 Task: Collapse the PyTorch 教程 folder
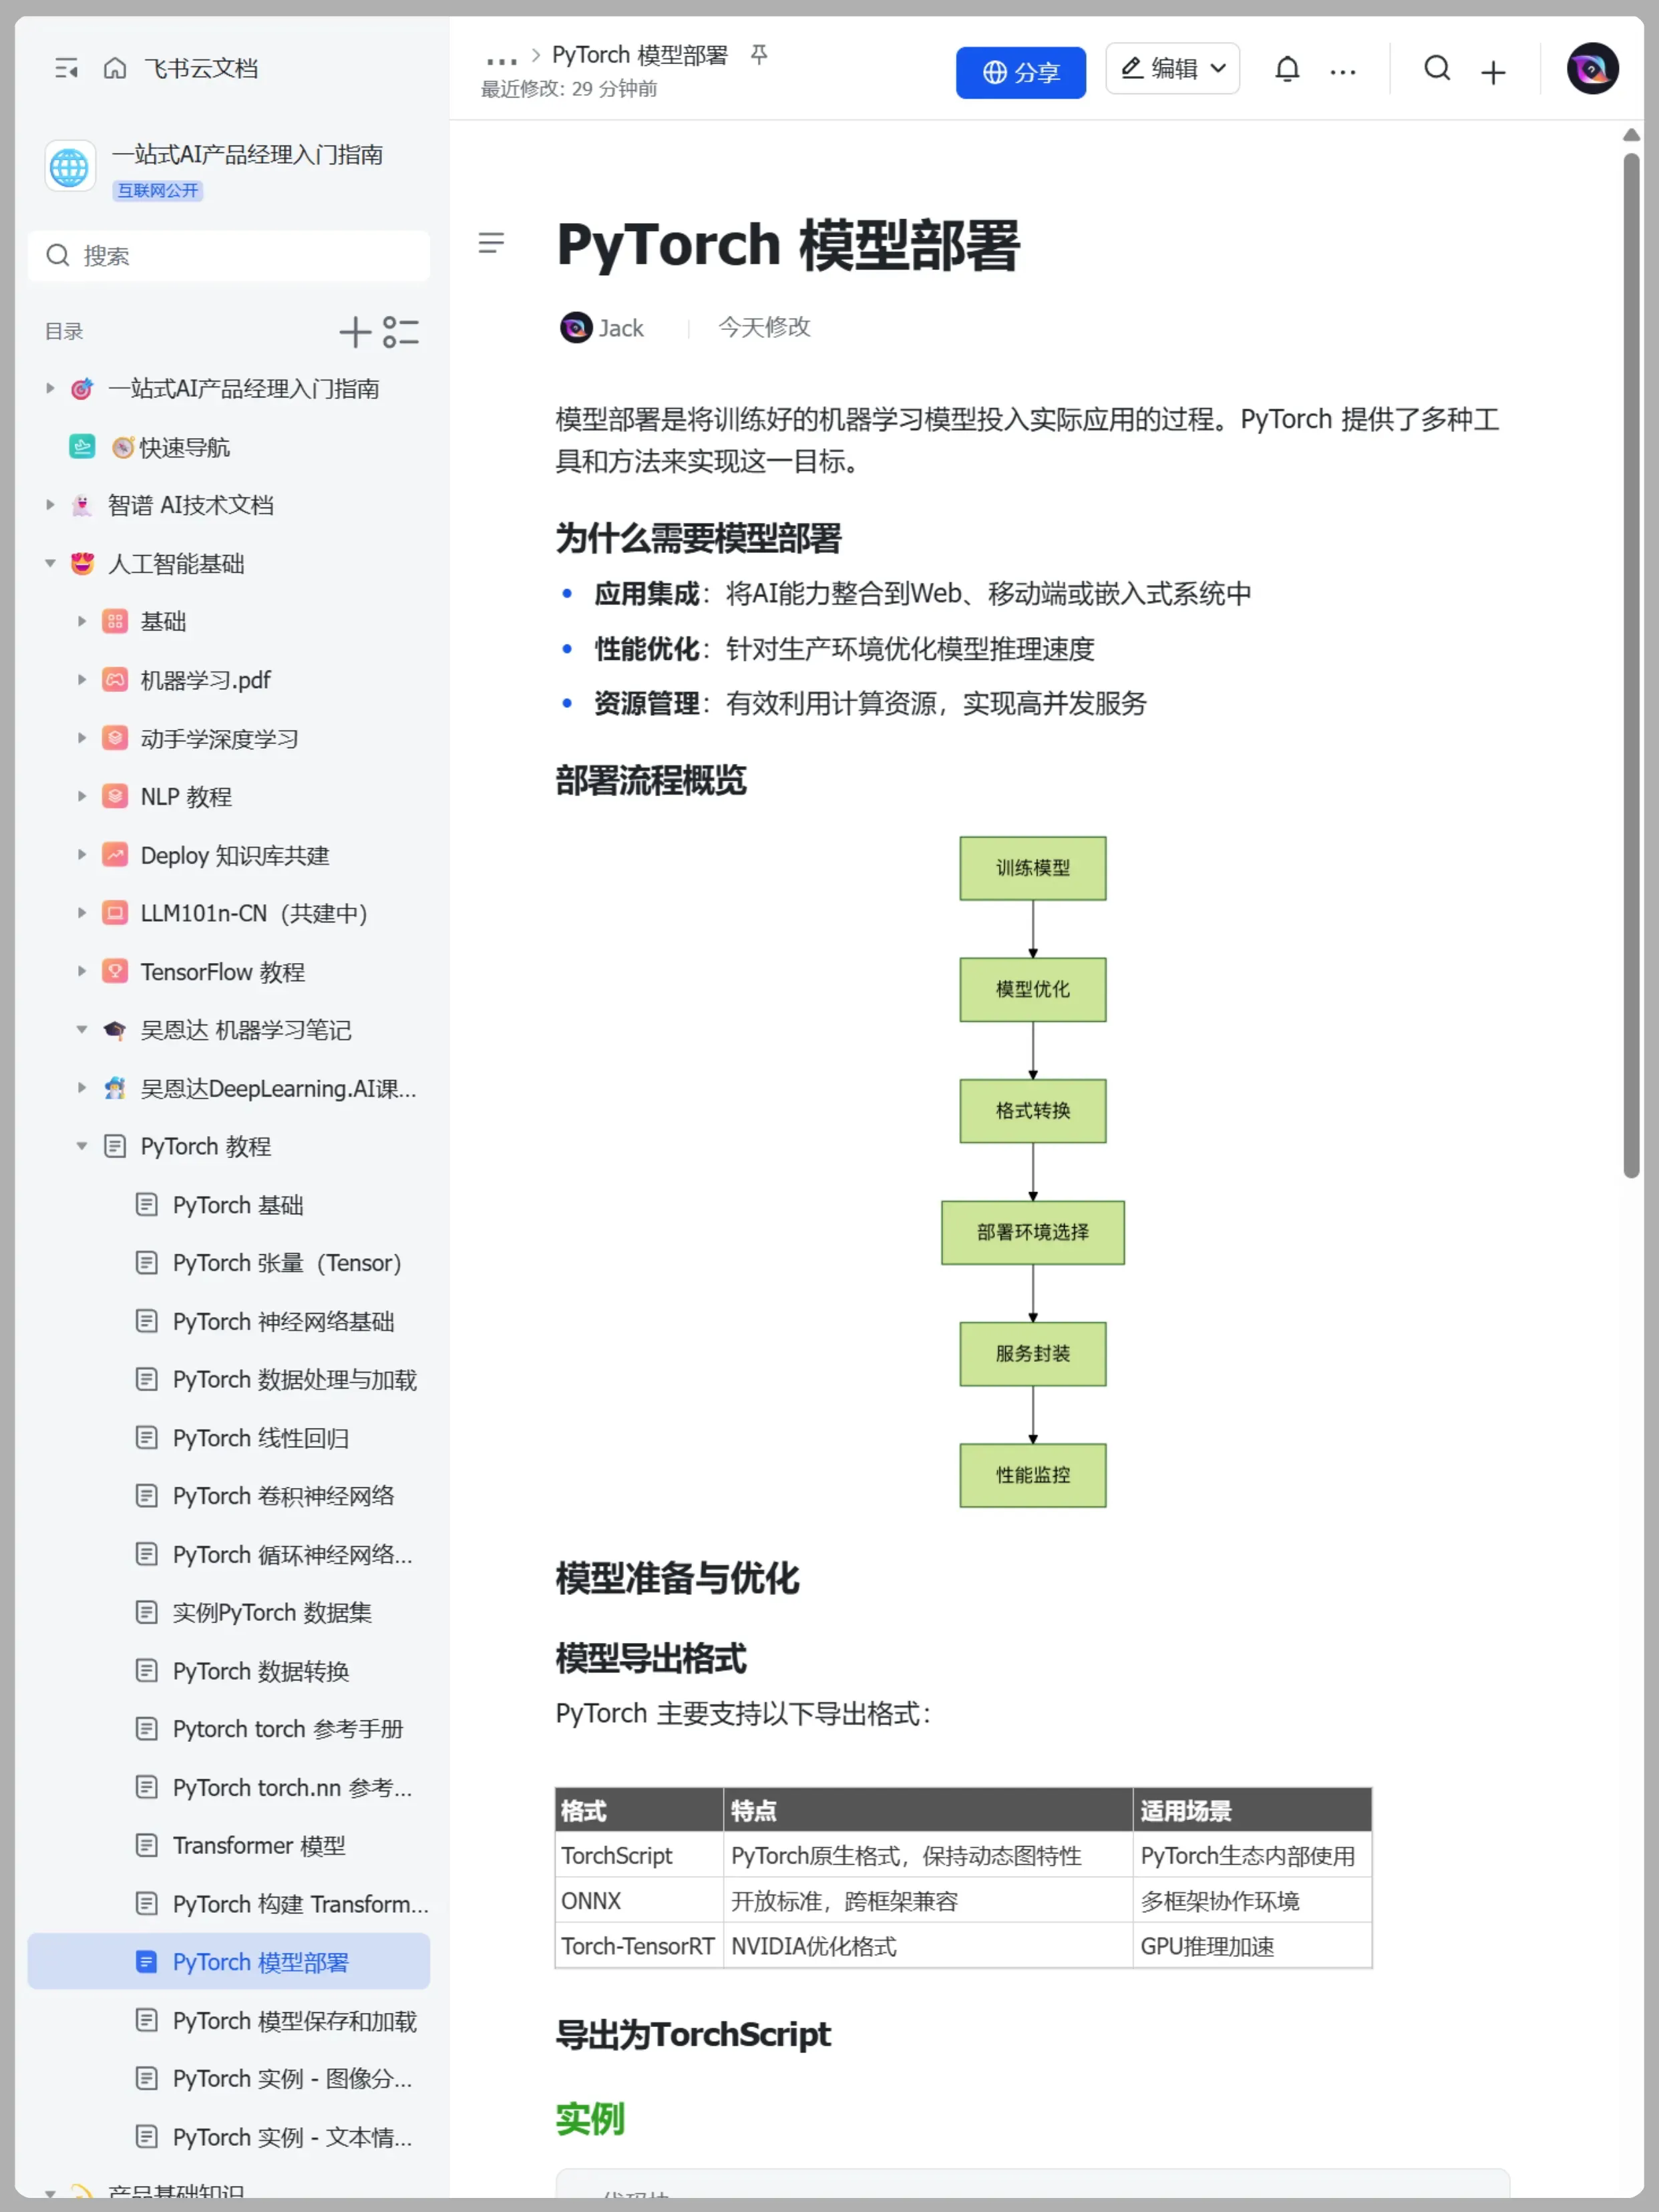(82, 1146)
